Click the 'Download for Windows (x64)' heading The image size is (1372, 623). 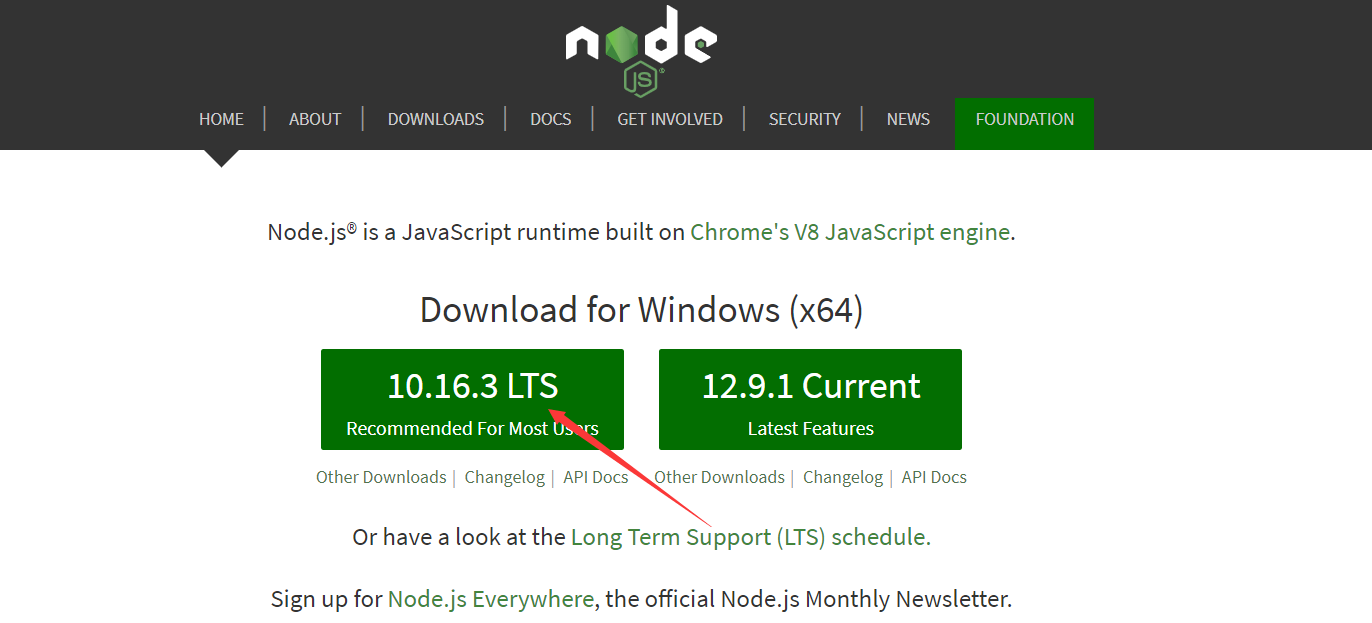coord(641,310)
